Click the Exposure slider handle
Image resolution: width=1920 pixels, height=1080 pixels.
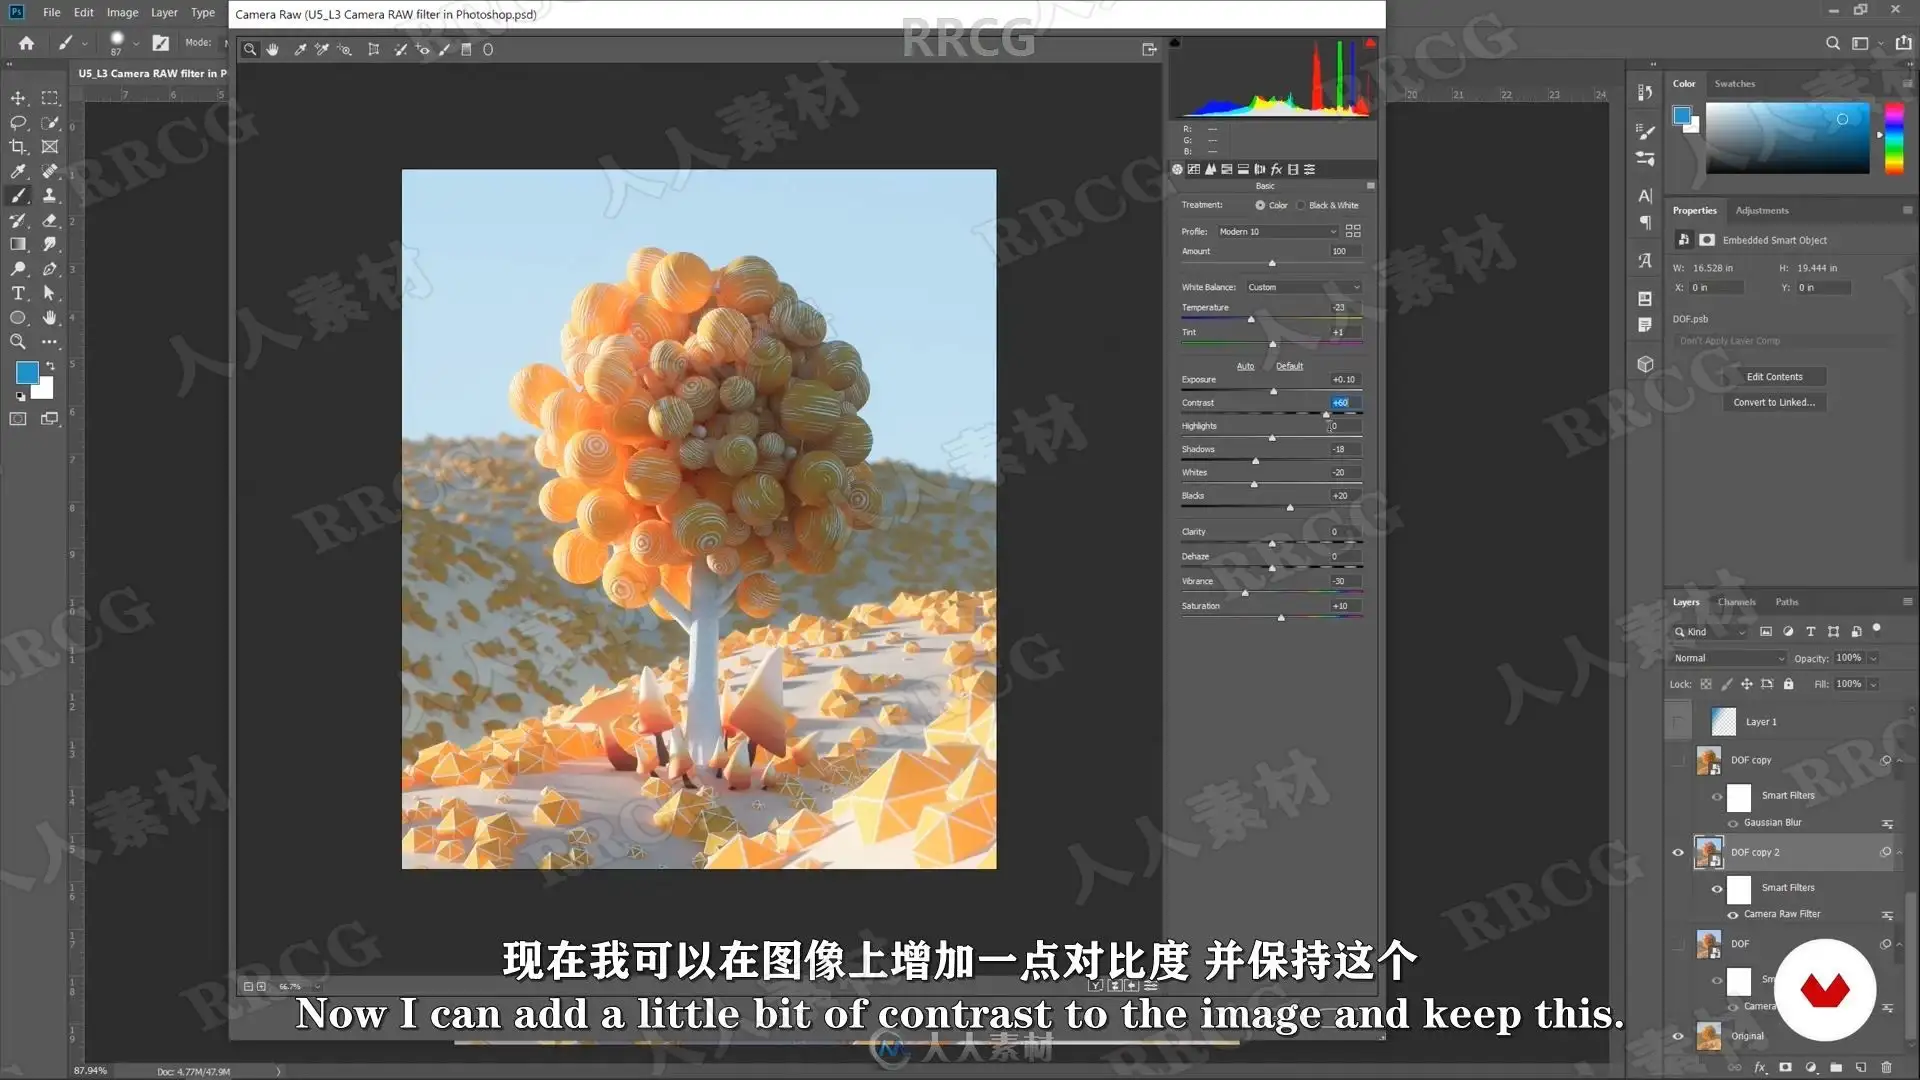pyautogui.click(x=1273, y=391)
